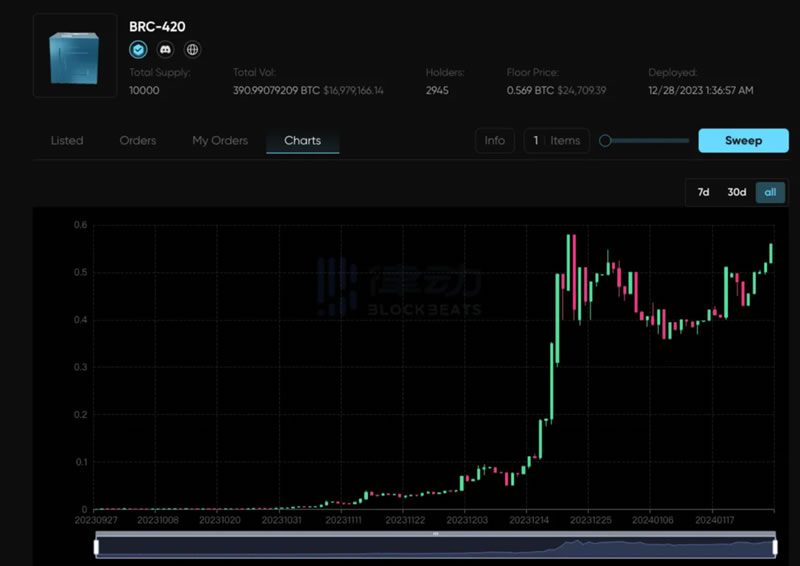The image size is (800, 566).
Task: Click left handle of chart range zoom bar
Action: (x=96, y=546)
